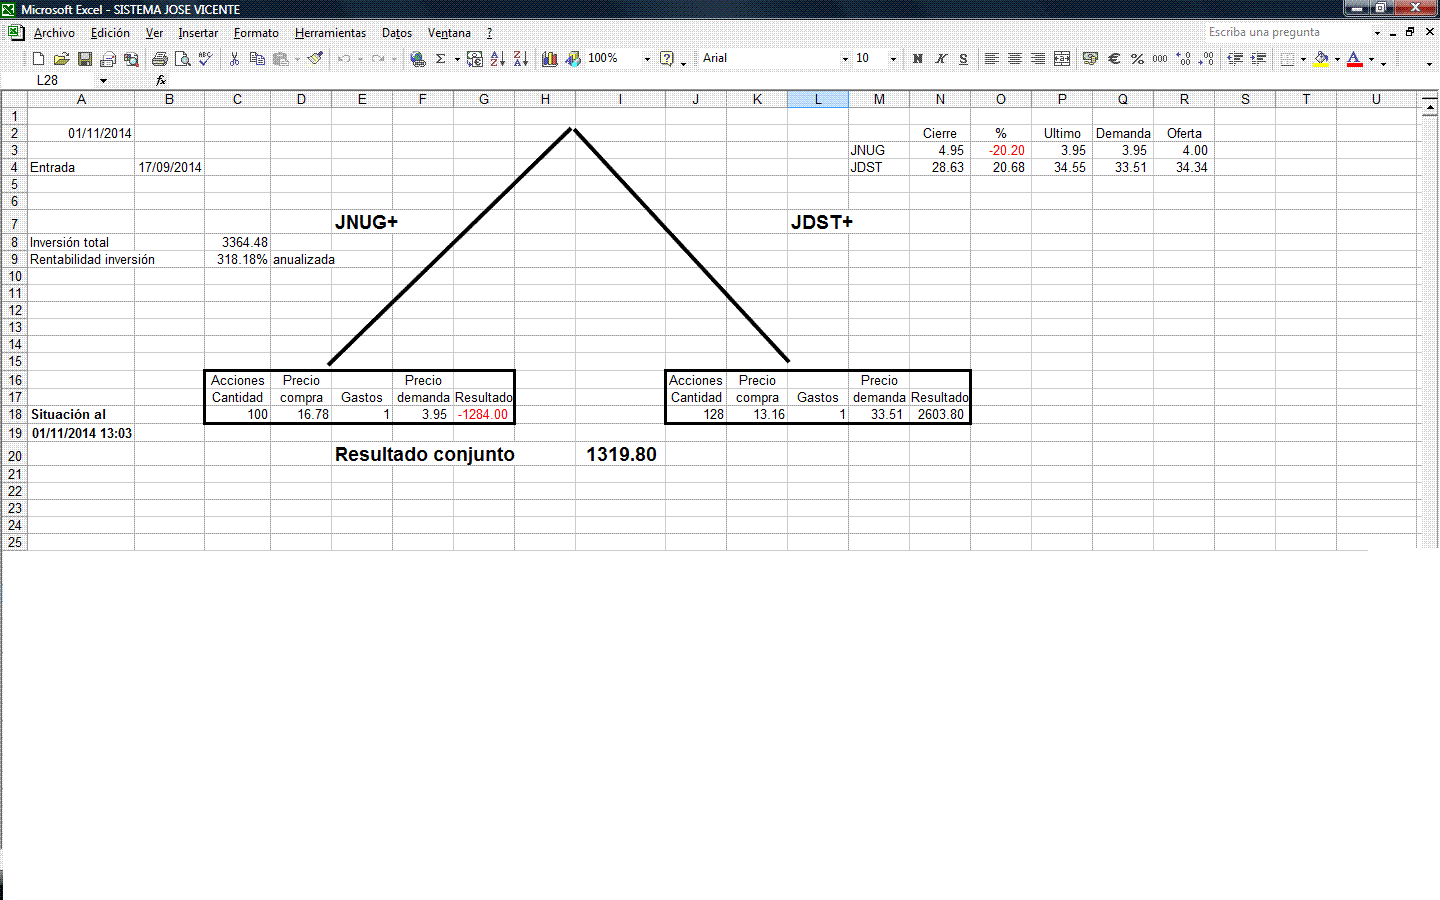Viewport: 1440px width, 900px height.
Task: Open the Herramientas menu
Action: pyautogui.click(x=330, y=33)
